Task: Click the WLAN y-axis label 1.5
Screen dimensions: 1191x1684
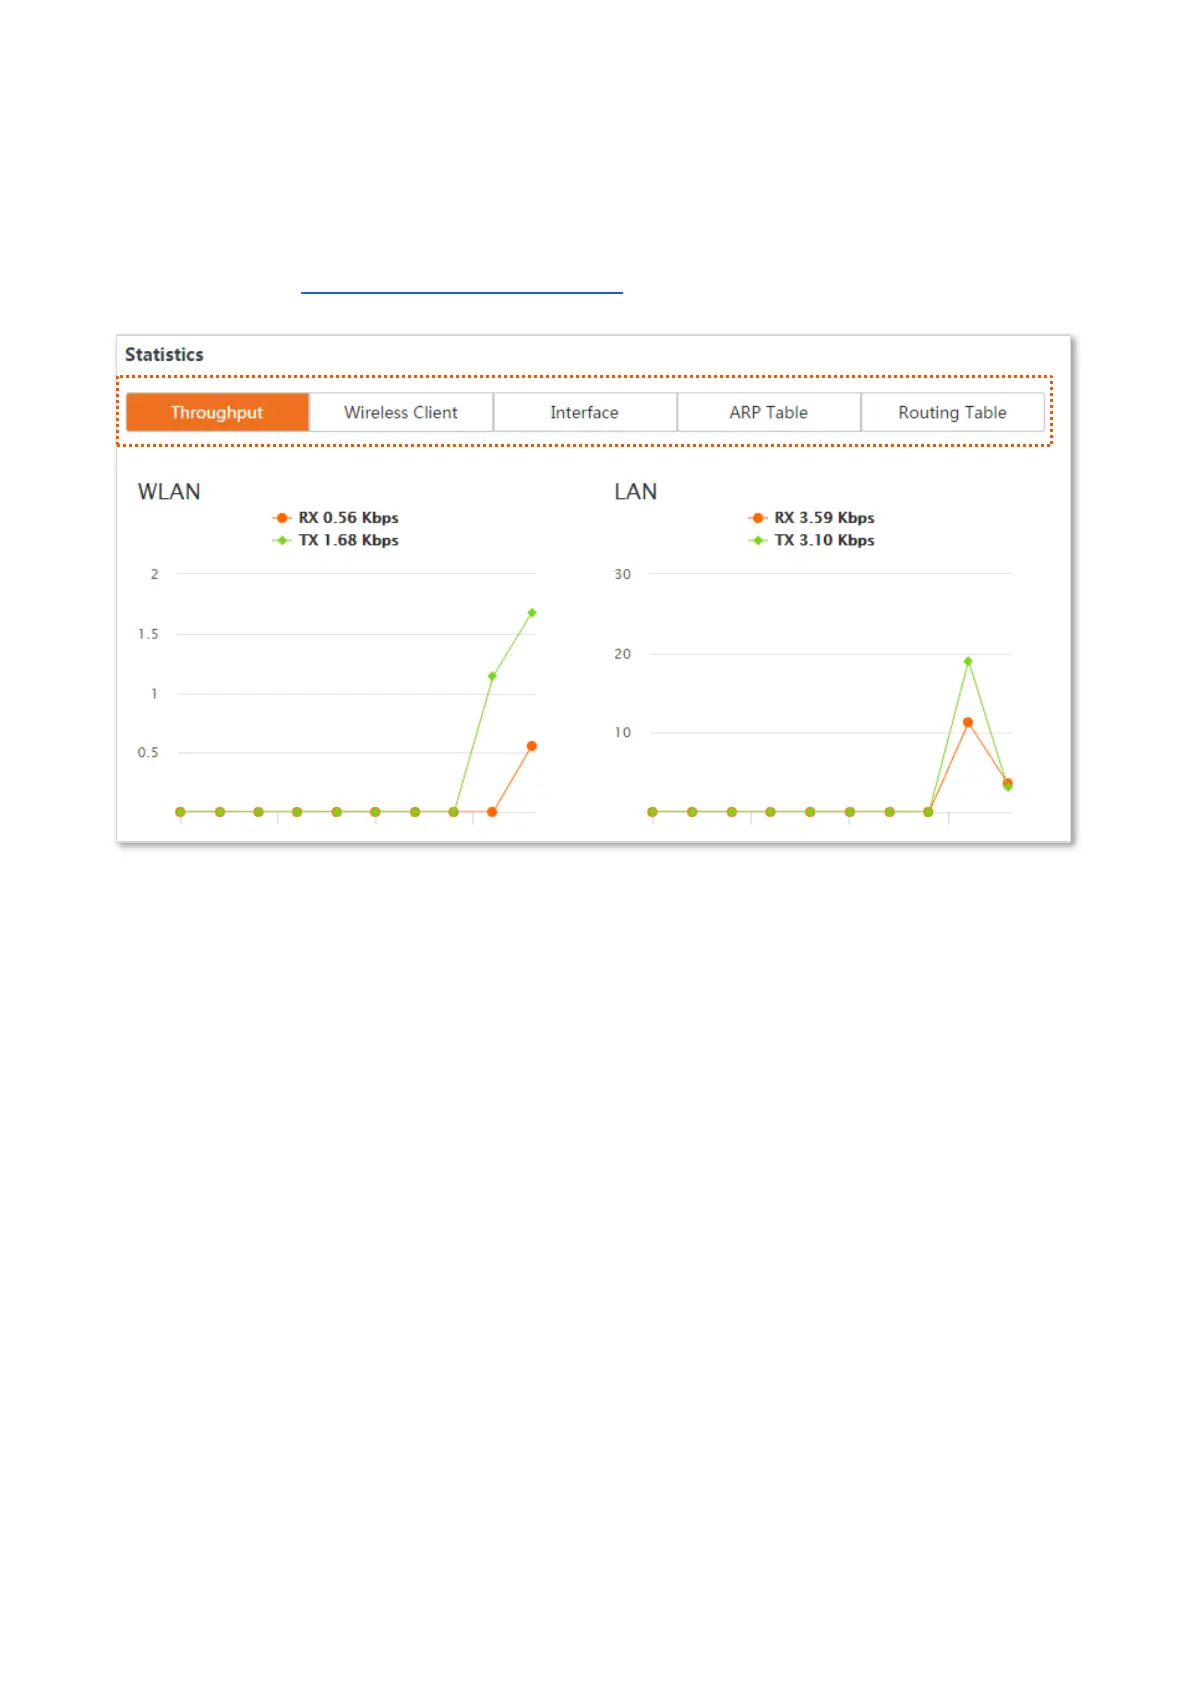Action: tap(148, 634)
